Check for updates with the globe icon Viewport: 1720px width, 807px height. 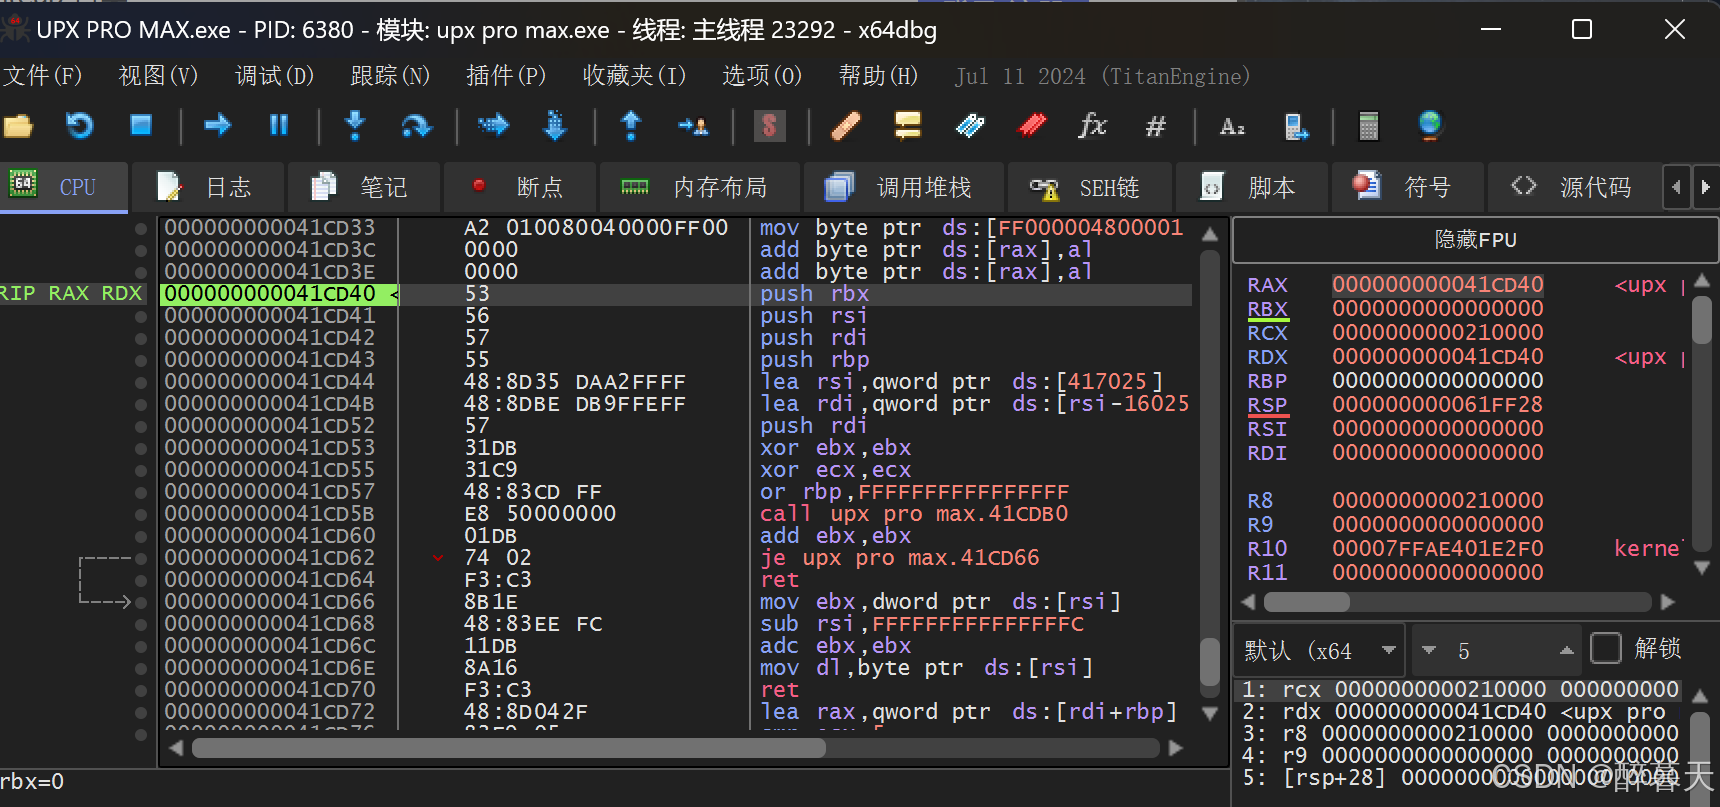(x=1430, y=126)
